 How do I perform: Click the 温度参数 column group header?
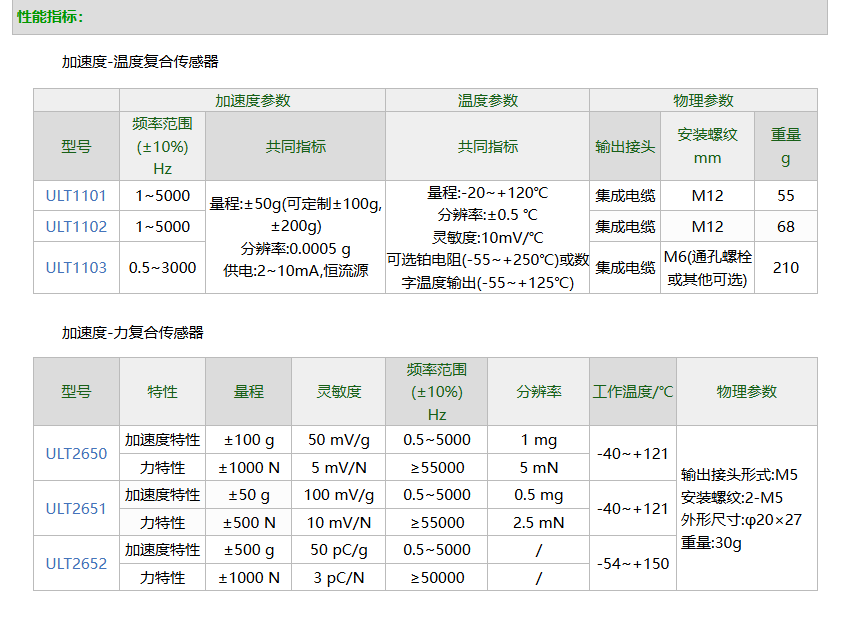click(487, 101)
